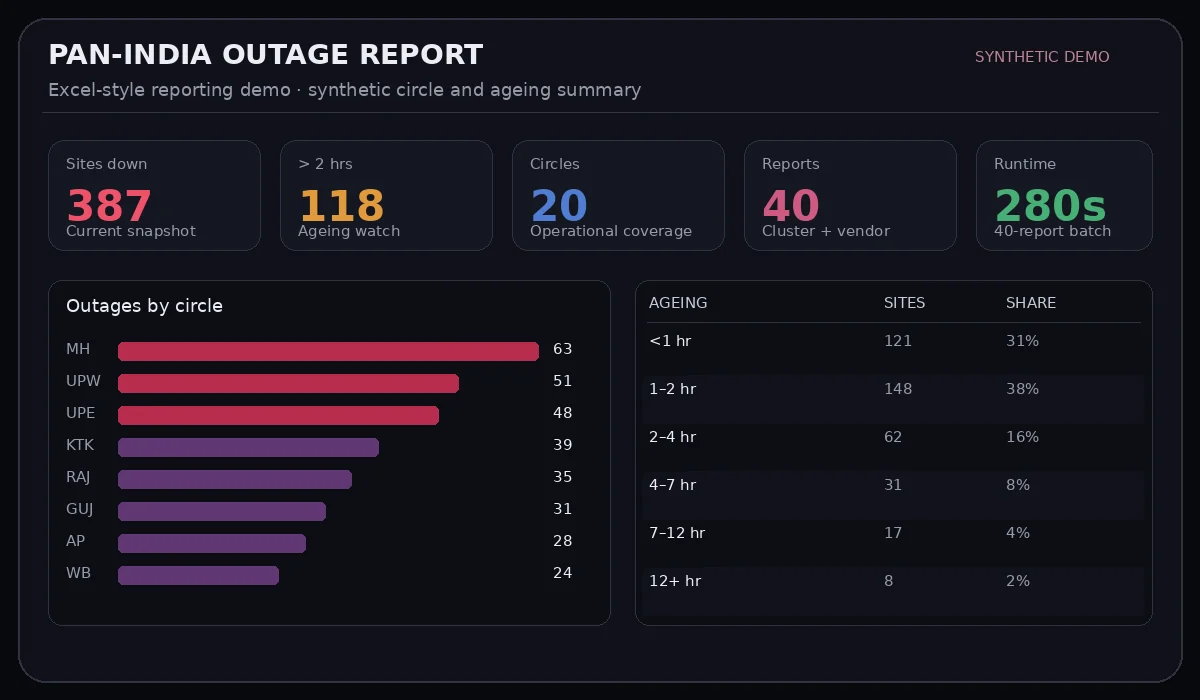Select the 2–4 hr ageing row label

pyautogui.click(x=672, y=437)
